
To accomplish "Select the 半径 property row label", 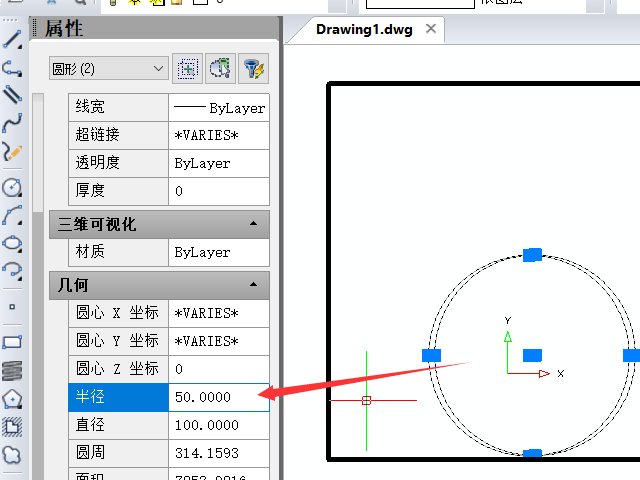I will click(x=118, y=397).
